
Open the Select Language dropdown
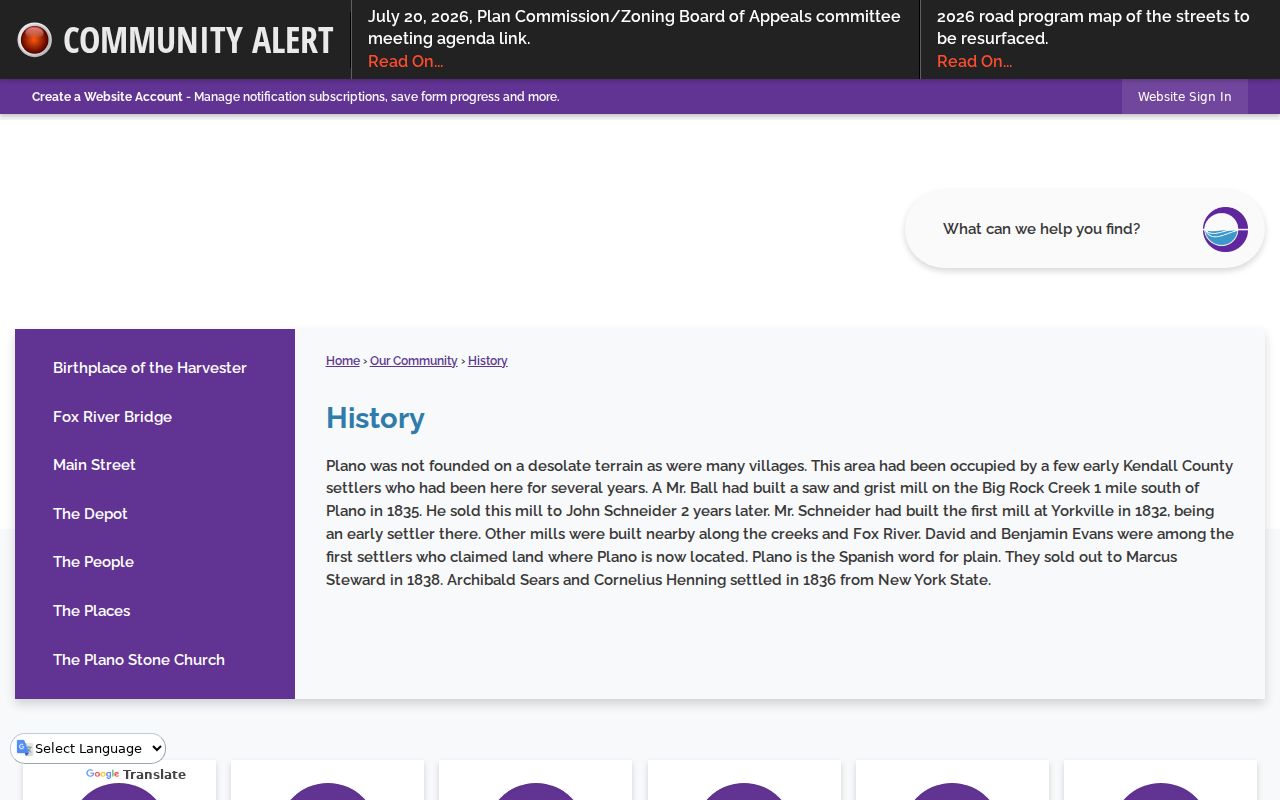pos(88,748)
